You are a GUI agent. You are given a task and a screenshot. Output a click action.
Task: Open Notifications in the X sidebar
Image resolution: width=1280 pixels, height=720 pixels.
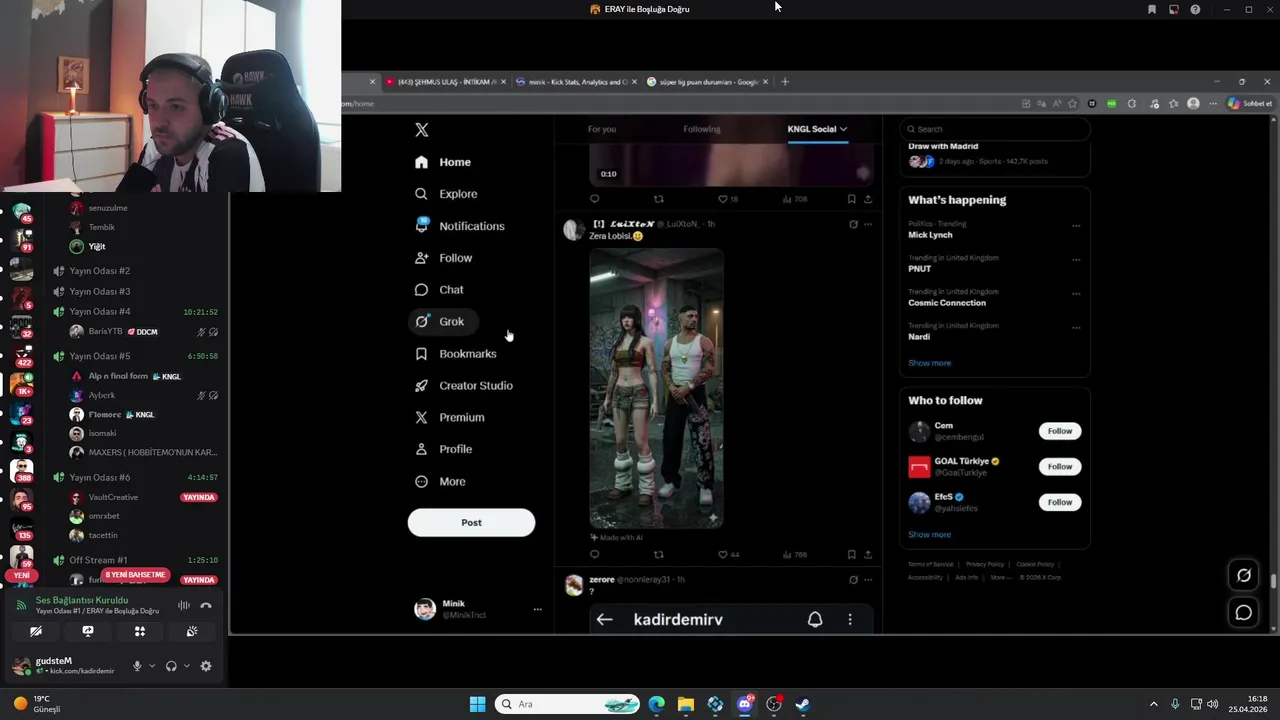click(x=460, y=226)
